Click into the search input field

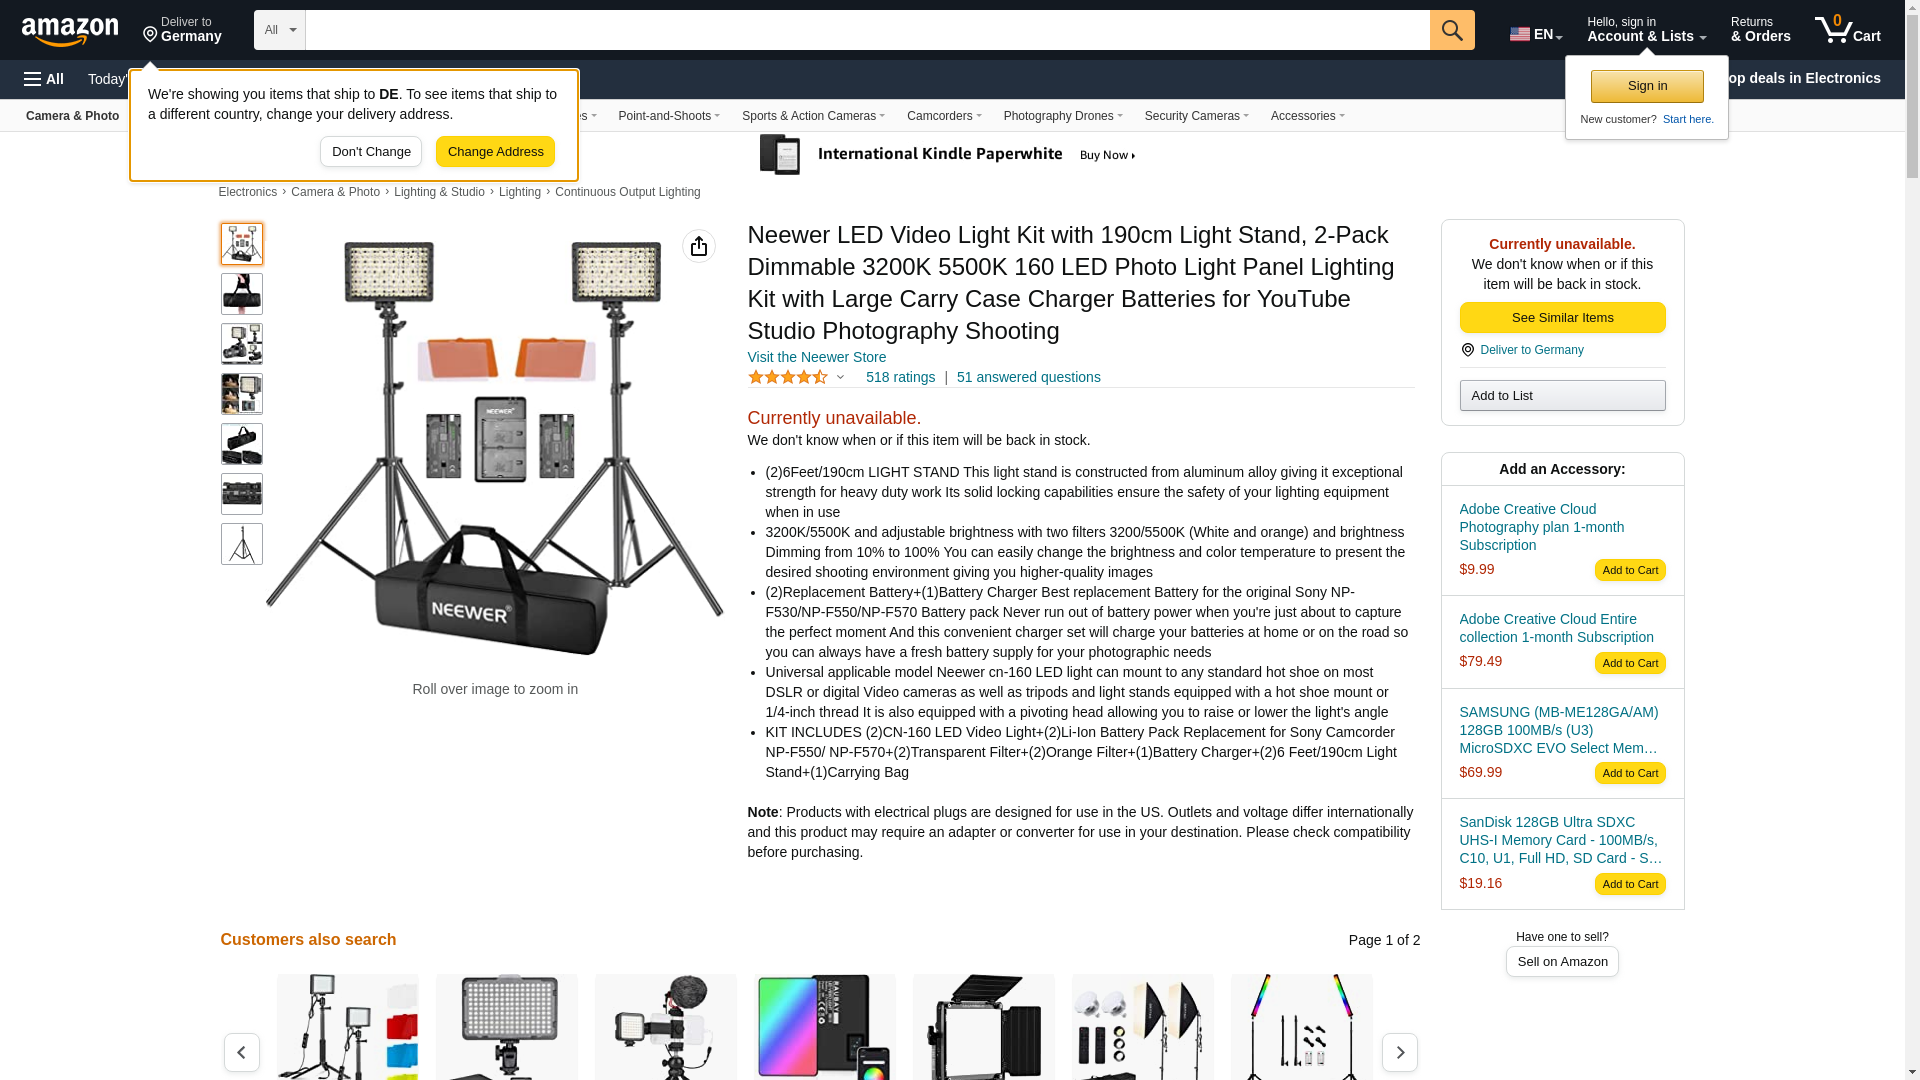pos(867,30)
